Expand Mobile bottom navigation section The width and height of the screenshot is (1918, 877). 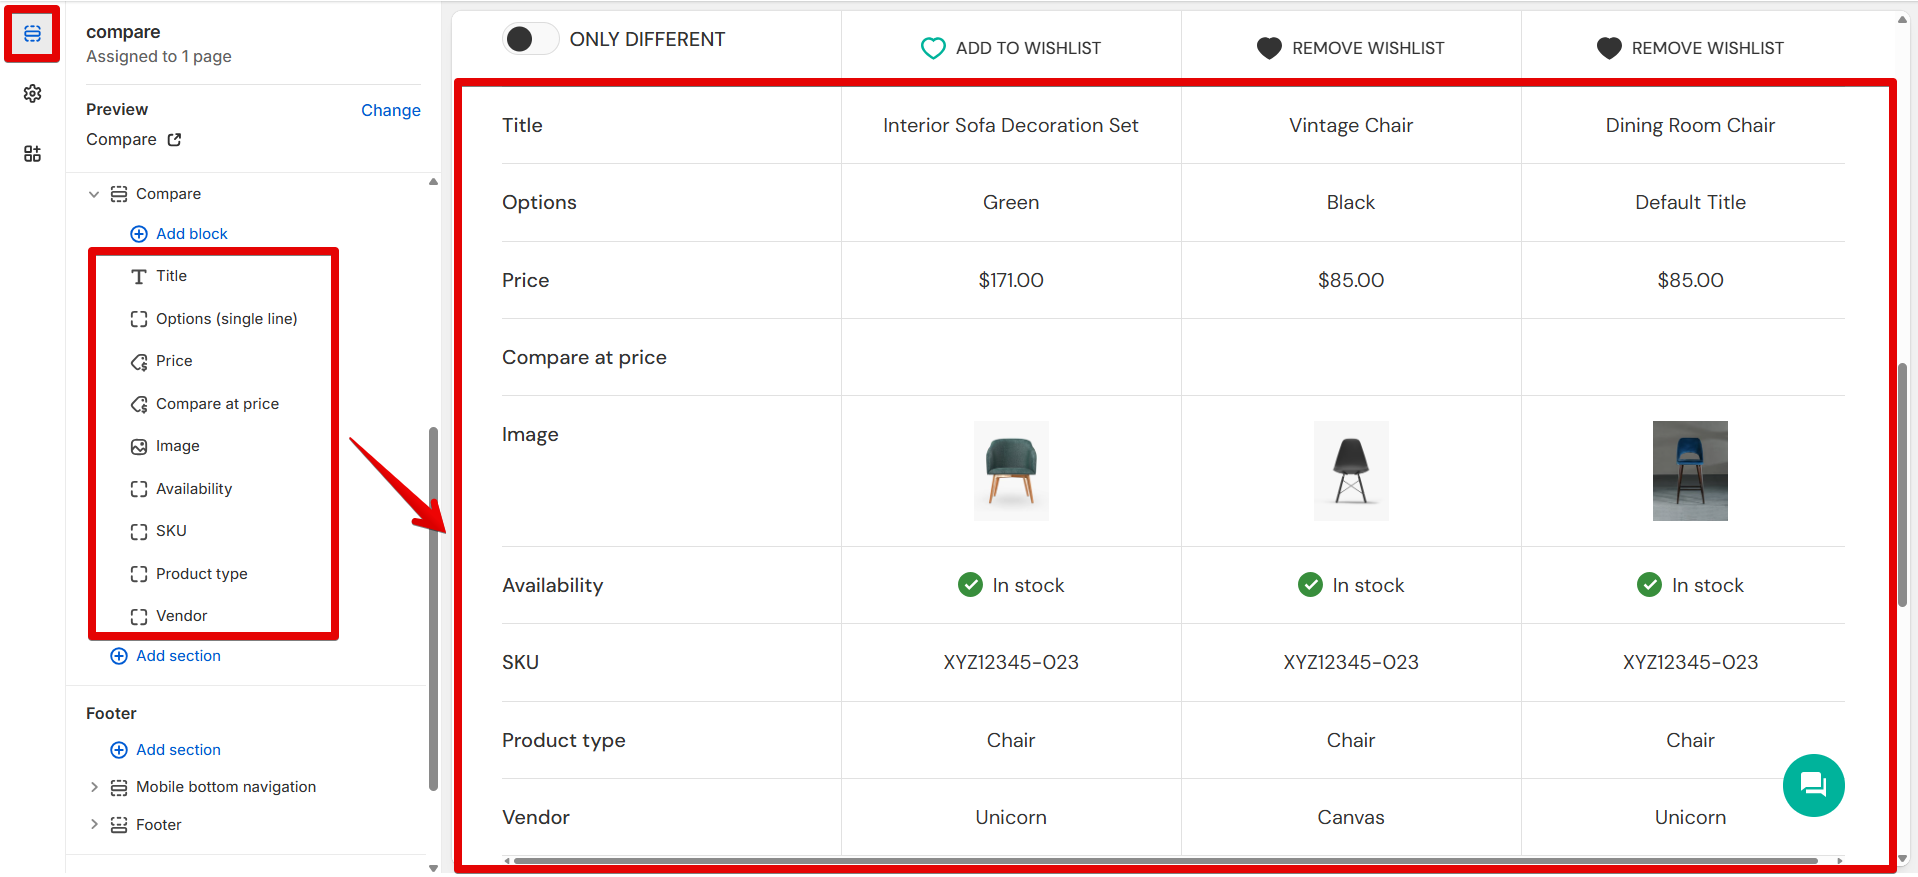pyautogui.click(x=94, y=787)
